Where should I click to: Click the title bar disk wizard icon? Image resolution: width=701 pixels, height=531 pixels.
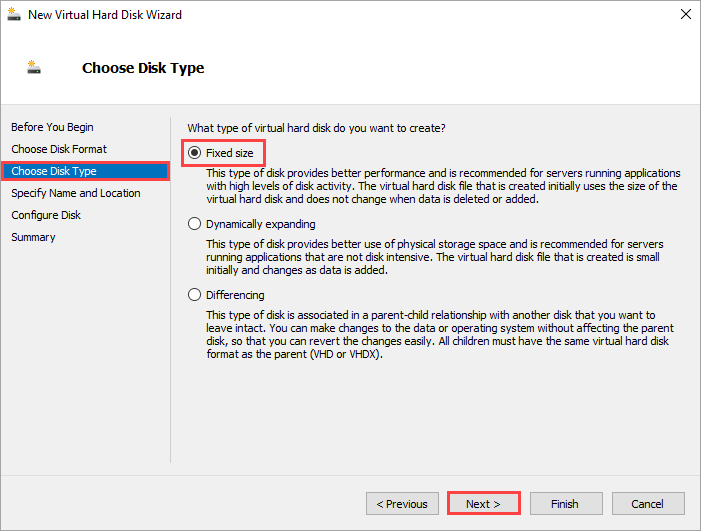point(14,14)
